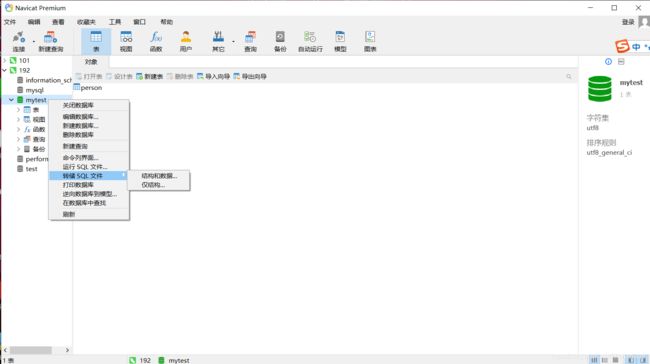
Task: Click the info icon in right panel
Action: pyautogui.click(x=608, y=61)
